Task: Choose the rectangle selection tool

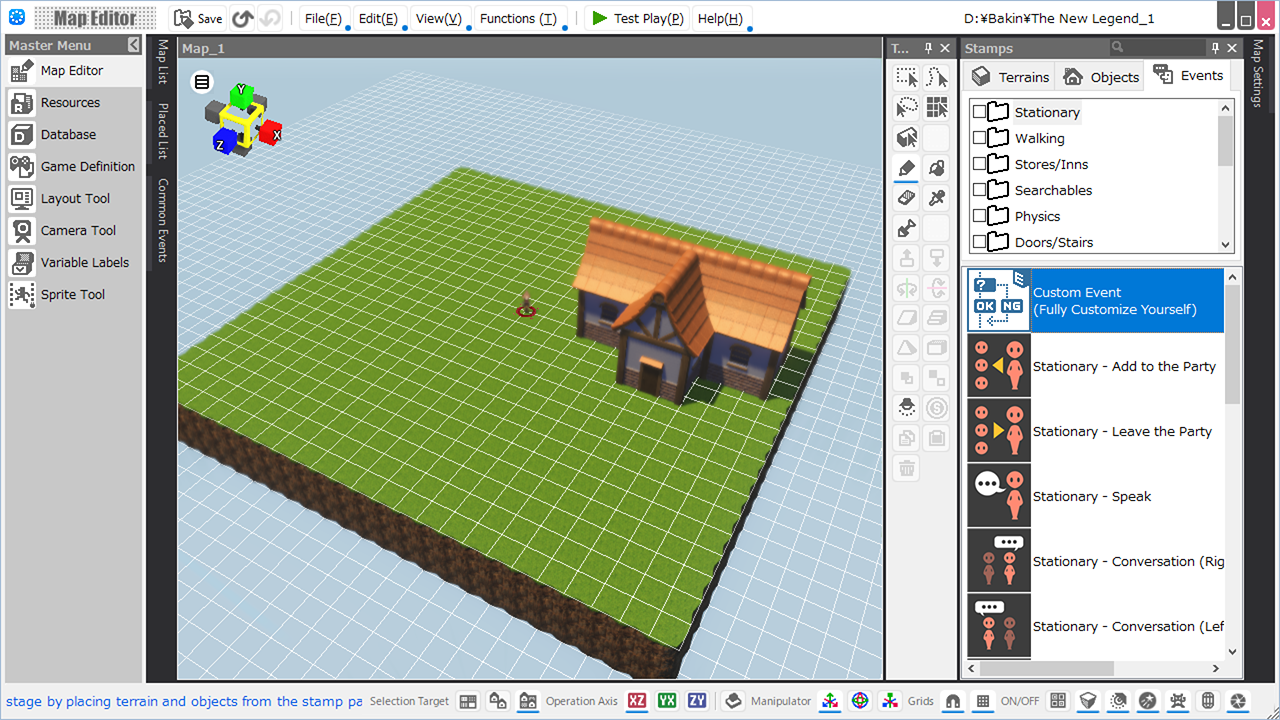Action: (906, 77)
